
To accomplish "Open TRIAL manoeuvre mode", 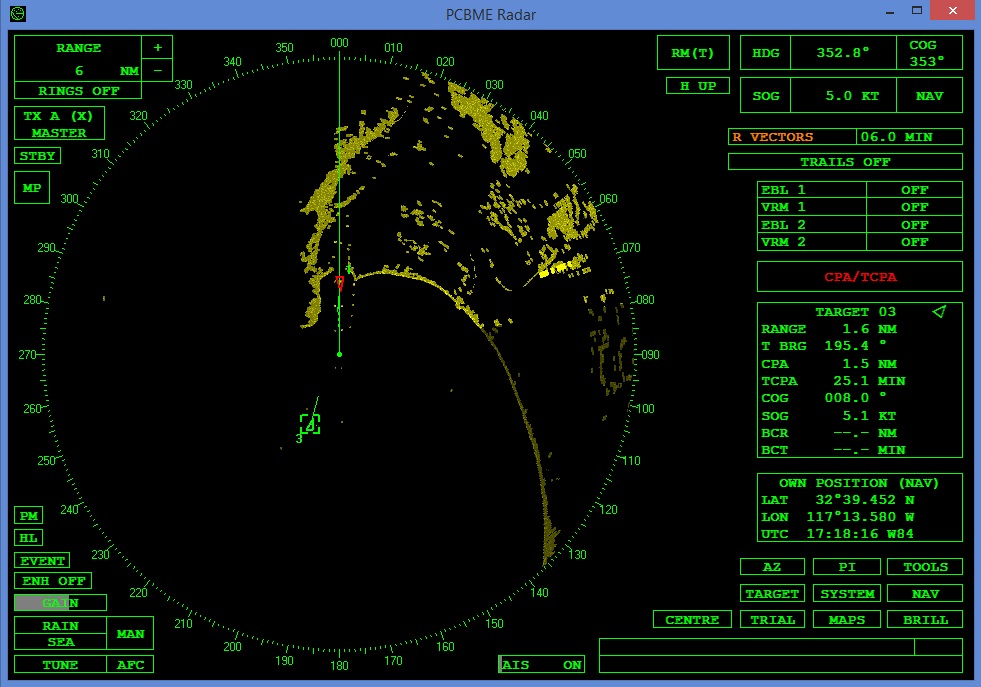I will coord(772,619).
